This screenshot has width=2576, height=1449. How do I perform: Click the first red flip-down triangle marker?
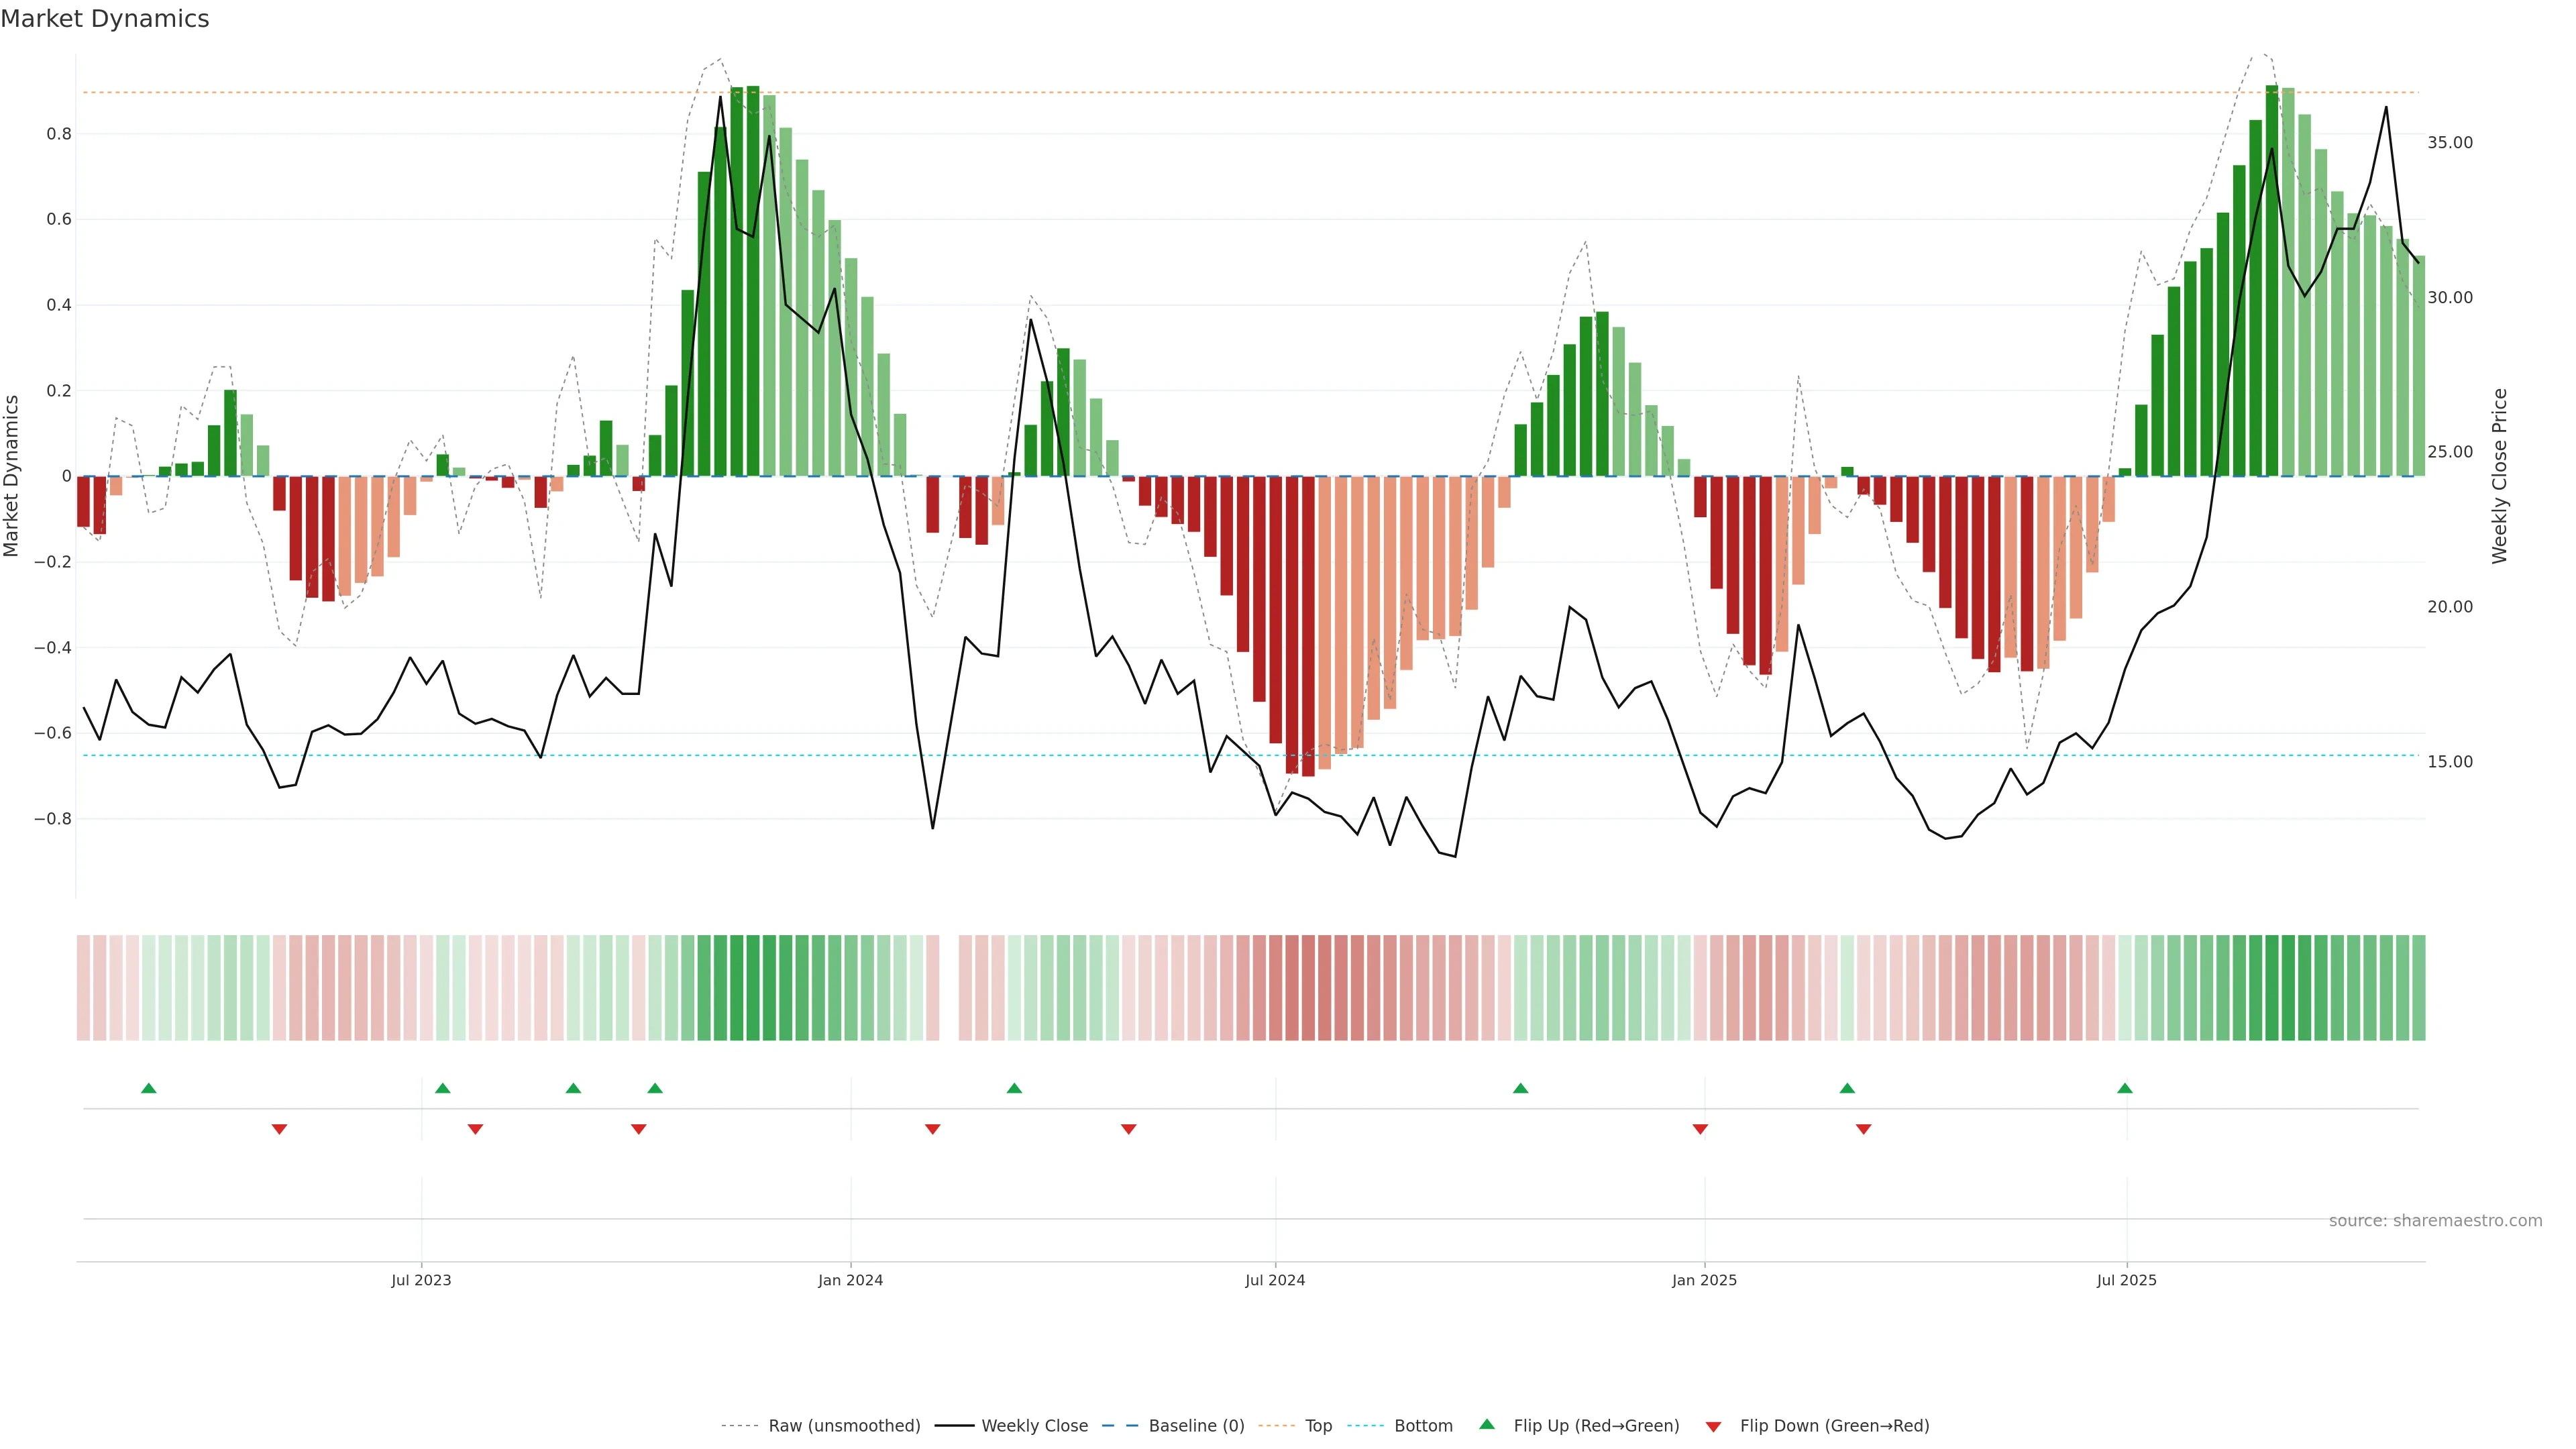(x=279, y=1129)
